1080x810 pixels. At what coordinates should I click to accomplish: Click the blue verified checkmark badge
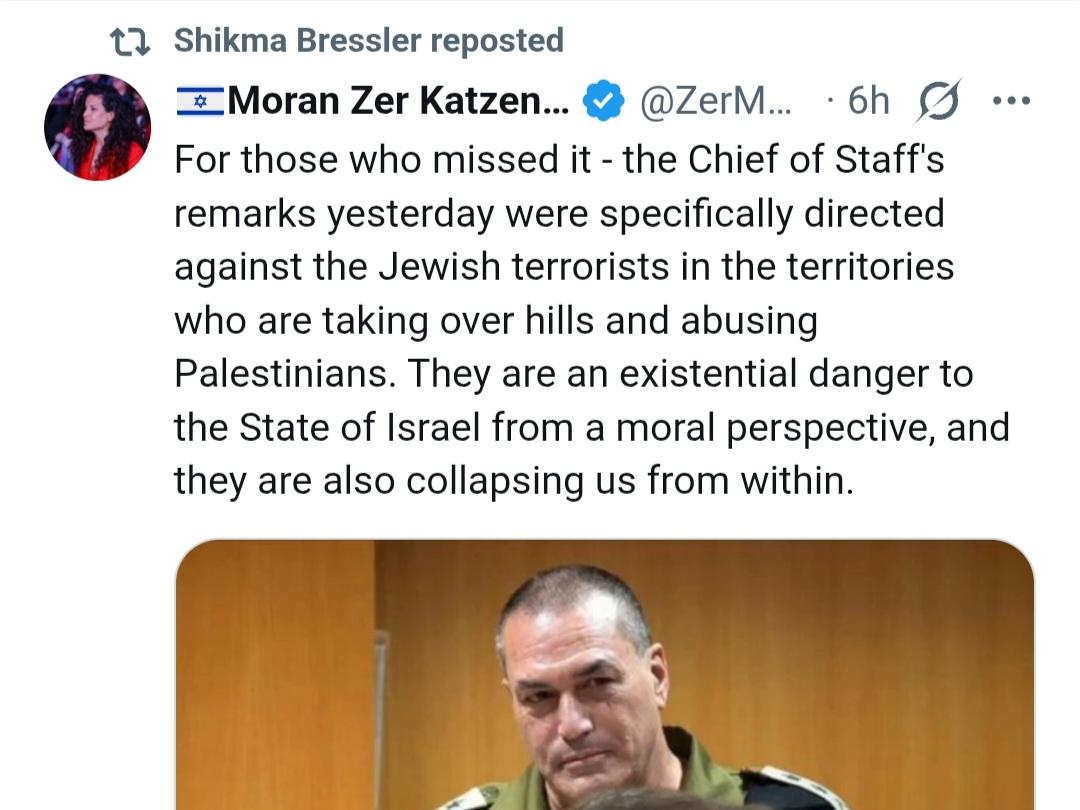pos(603,101)
